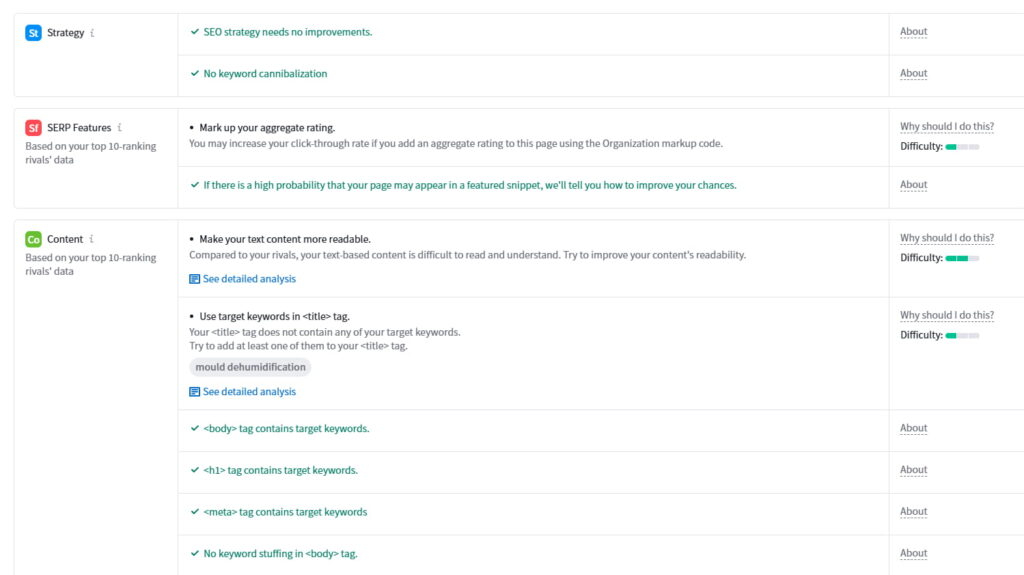Click the document icon beside readability detailed analysis
This screenshot has height=575, width=1024.
(195, 279)
